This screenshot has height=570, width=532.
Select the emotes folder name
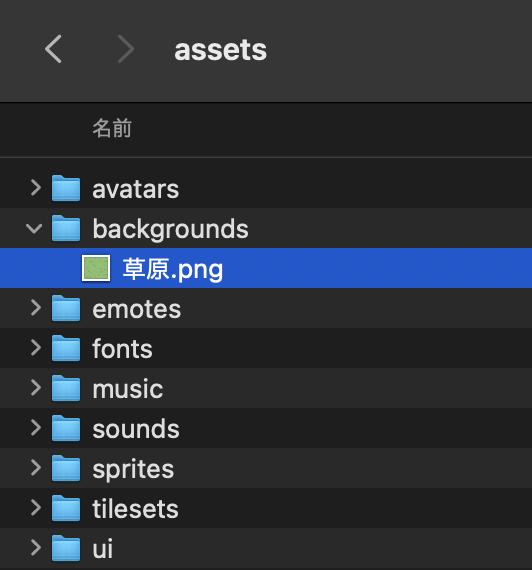click(x=137, y=309)
